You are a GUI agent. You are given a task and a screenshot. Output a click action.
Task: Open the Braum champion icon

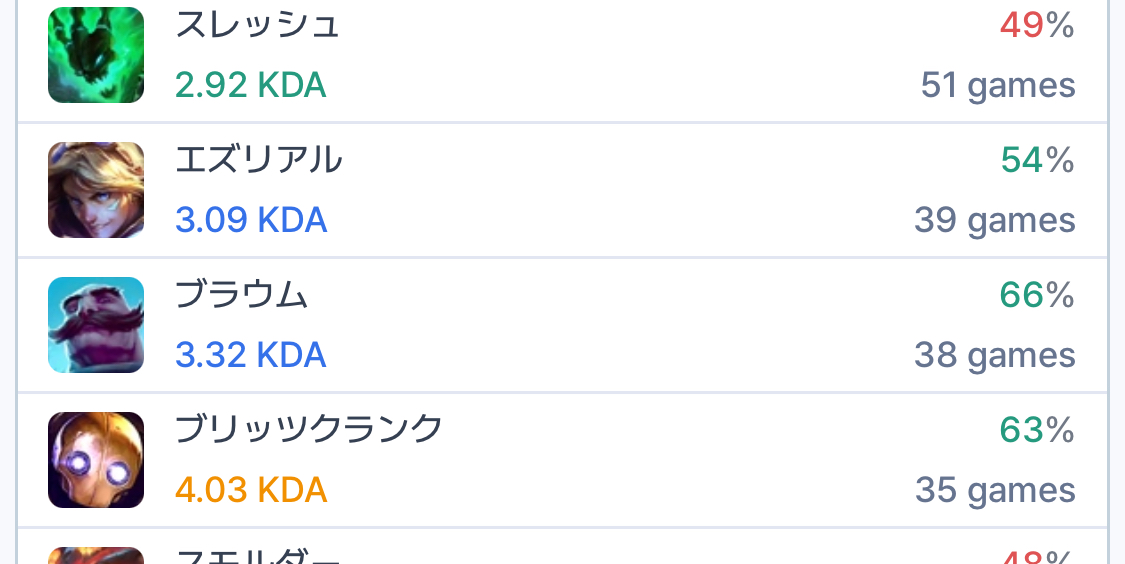[96, 325]
